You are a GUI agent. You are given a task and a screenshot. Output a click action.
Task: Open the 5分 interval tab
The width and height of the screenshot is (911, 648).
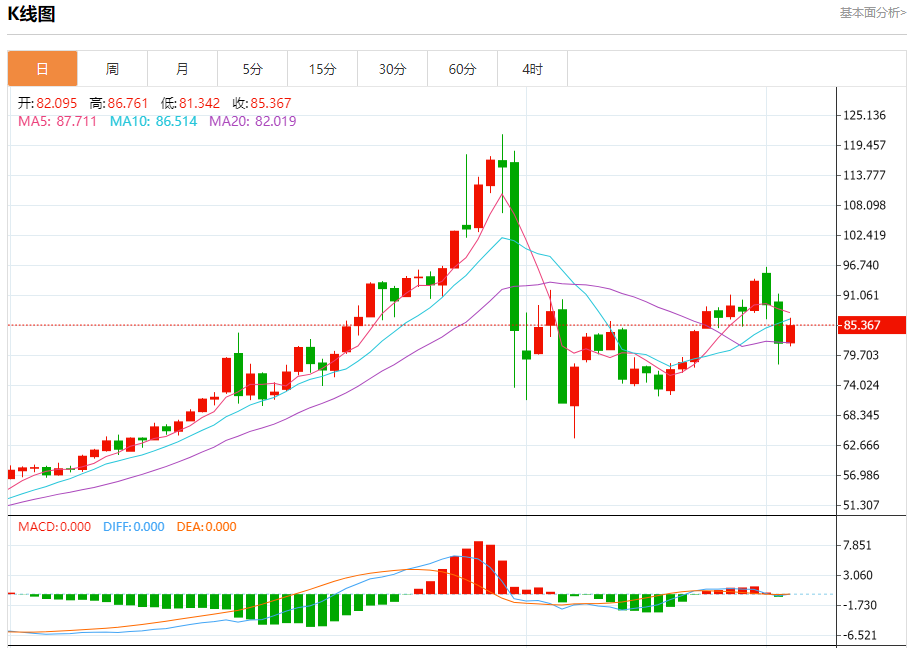(x=252, y=69)
